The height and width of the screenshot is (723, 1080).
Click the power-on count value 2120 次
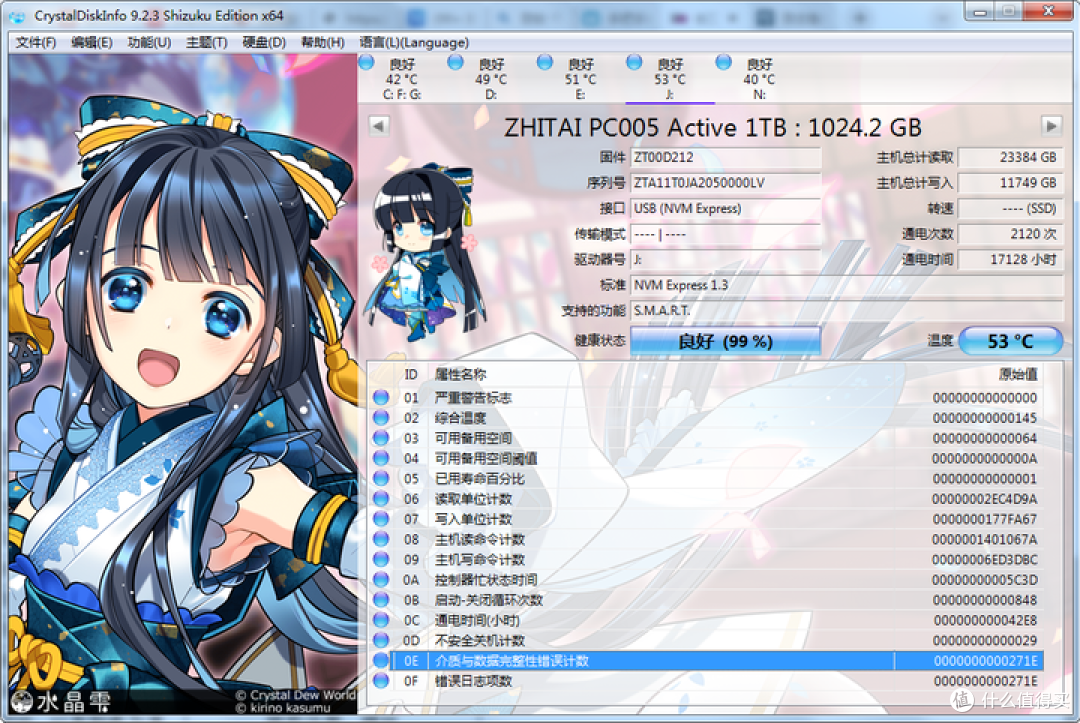tap(1010, 234)
